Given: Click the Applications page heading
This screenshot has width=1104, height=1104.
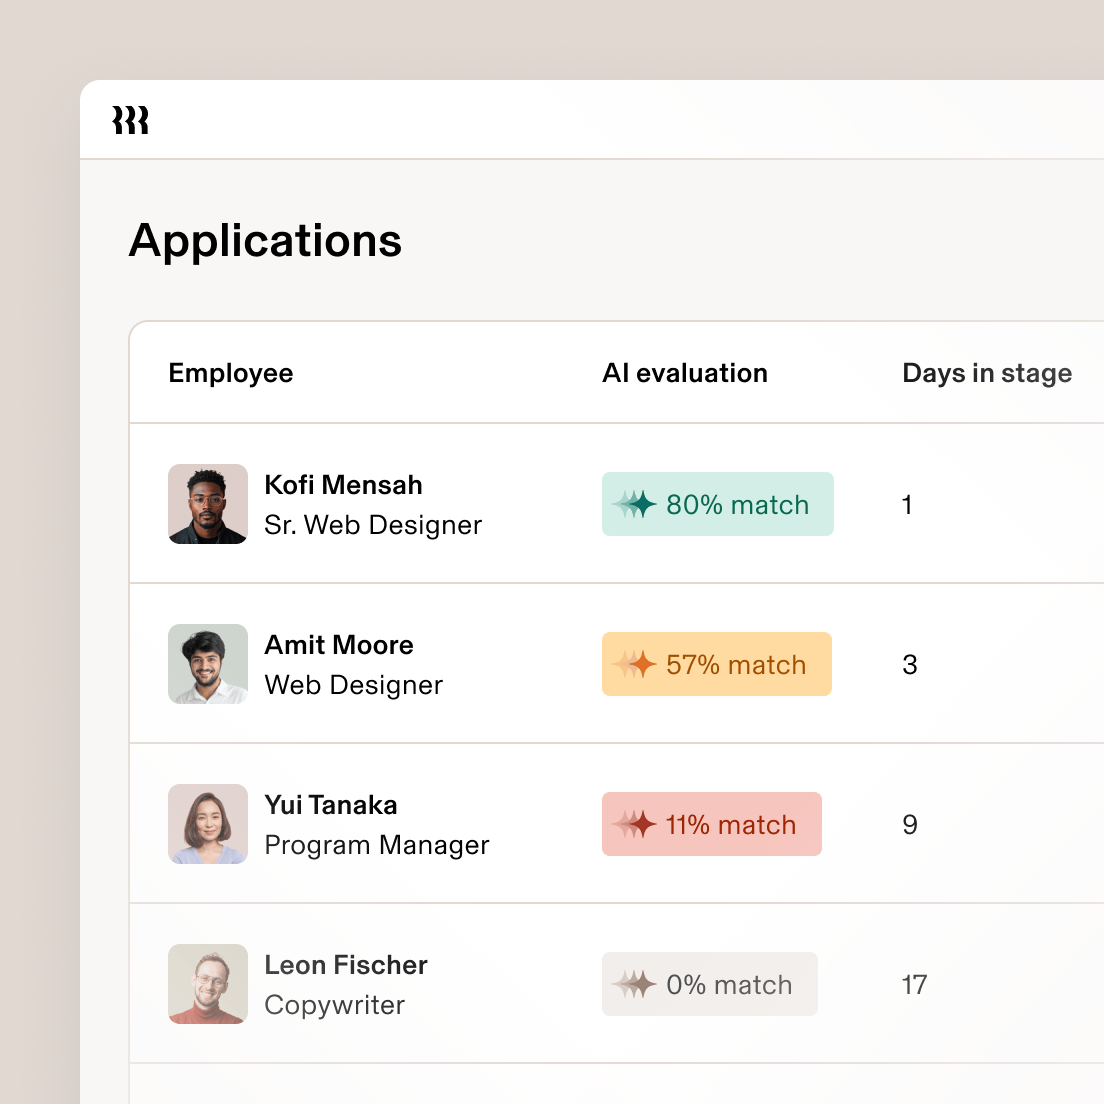Looking at the screenshot, I should pos(265,240).
